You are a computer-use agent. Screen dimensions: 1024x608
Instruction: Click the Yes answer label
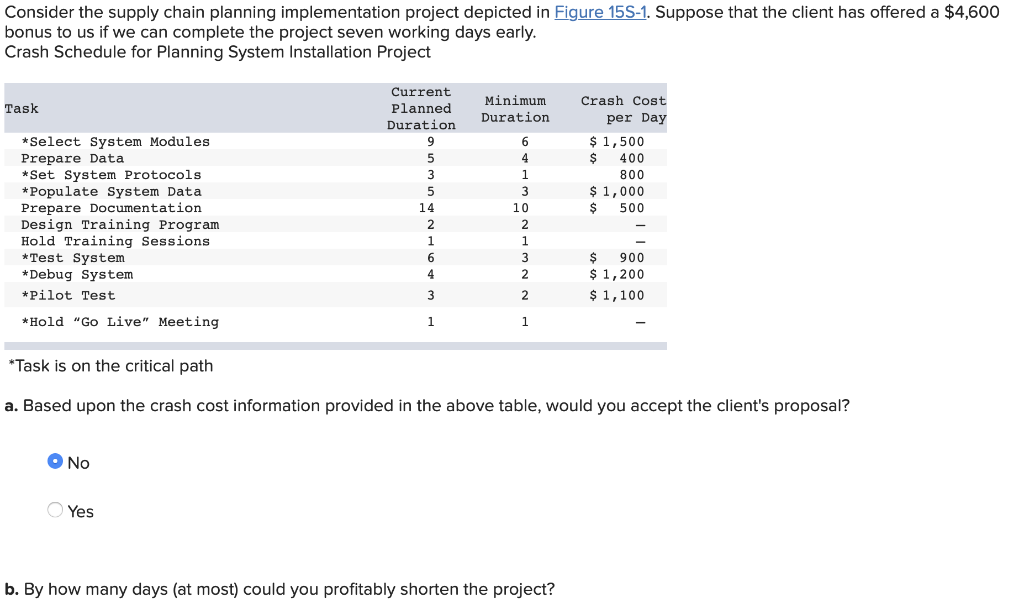[80, 511]
